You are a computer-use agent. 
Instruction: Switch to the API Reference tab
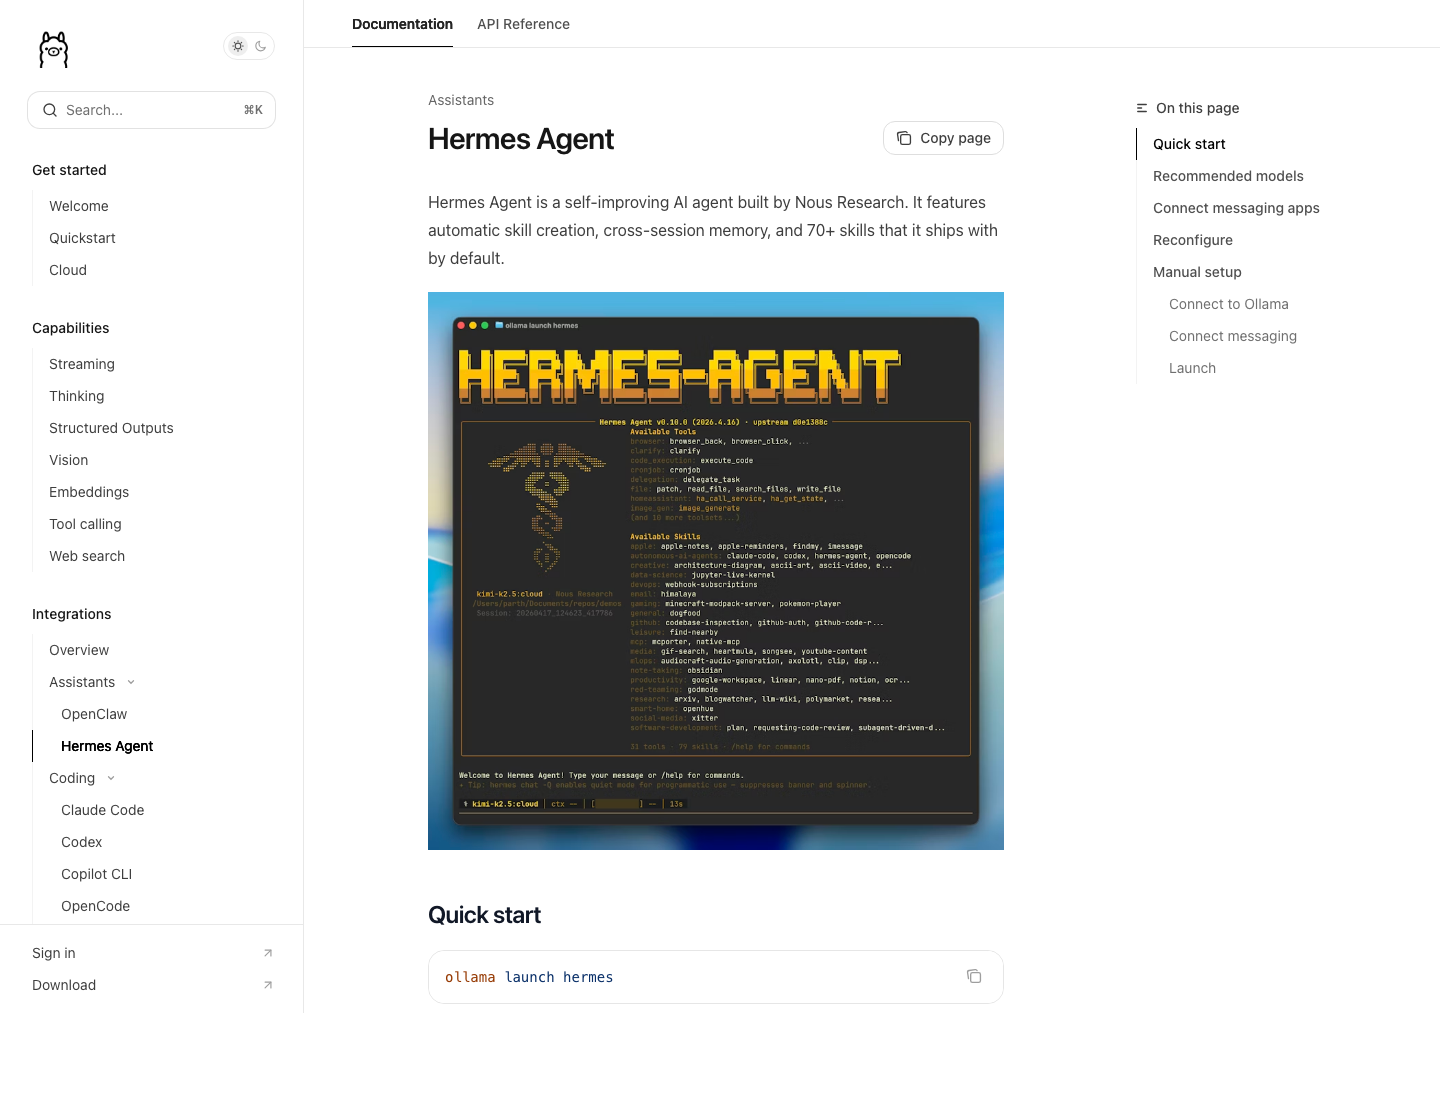(523, 23)
